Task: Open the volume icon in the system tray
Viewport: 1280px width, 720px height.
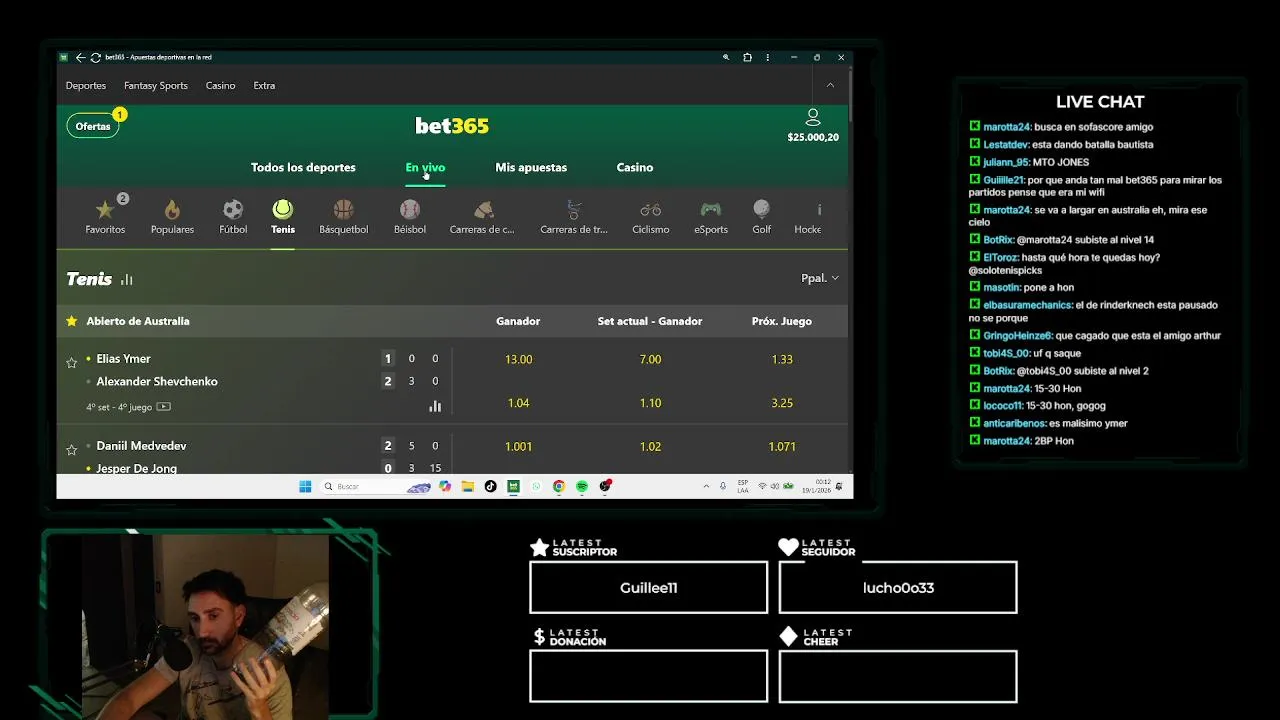Action: 775,487
